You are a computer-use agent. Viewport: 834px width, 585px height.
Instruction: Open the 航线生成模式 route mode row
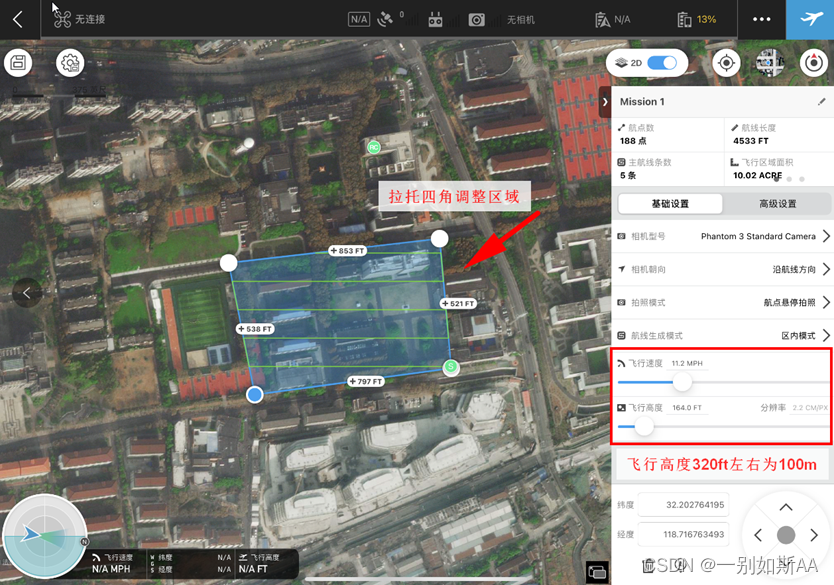click(x=721, y=335)
